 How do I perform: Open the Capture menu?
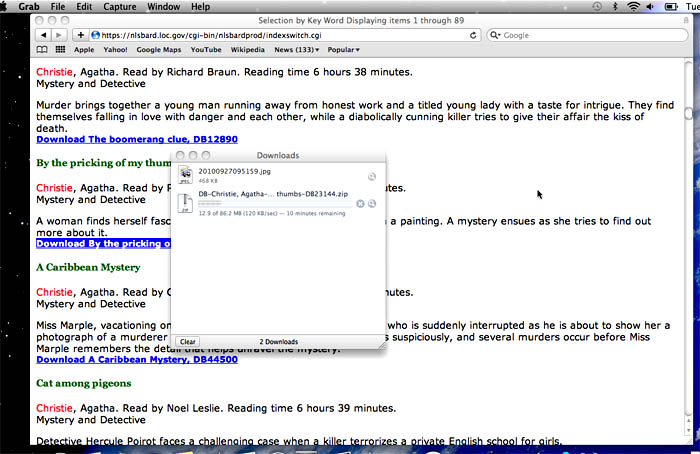click(x=120, y=6)
